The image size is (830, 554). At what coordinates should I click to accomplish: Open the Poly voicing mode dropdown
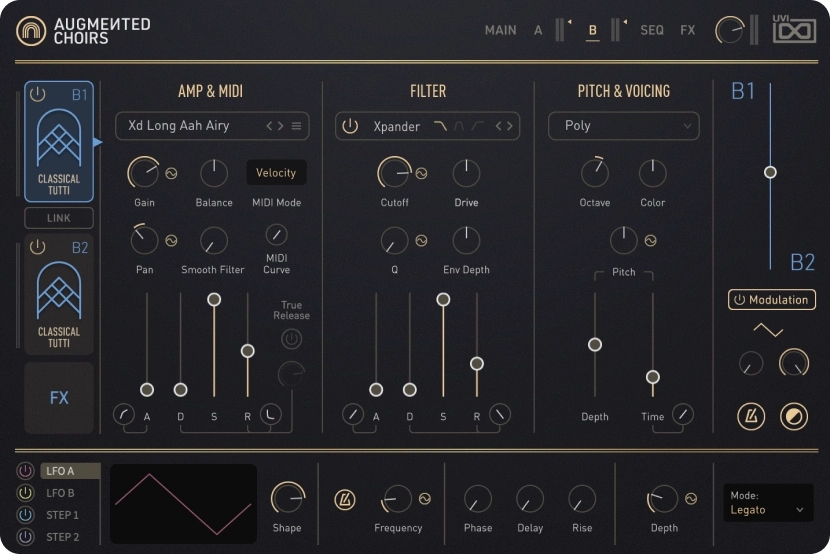pyautogui.click(x=623, y=126)
